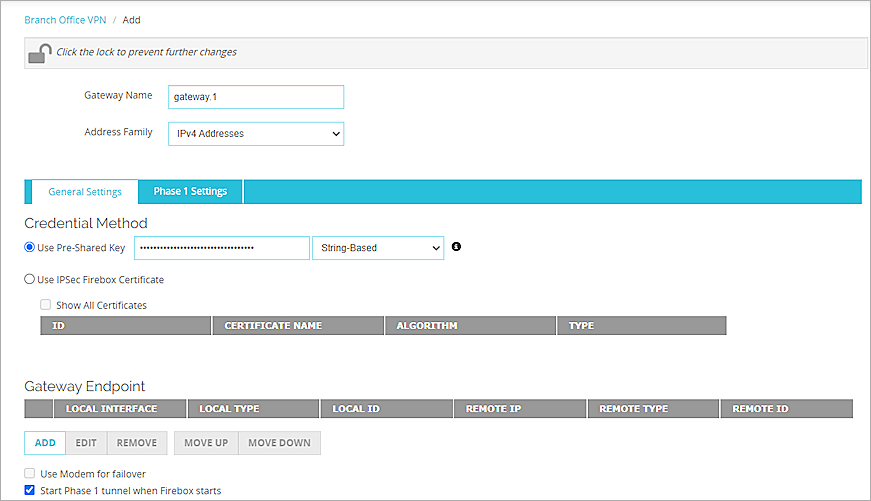Screen dimensions: 871x501
Task: Enable Show All Certificates checkbox
Action: point(46,305)
